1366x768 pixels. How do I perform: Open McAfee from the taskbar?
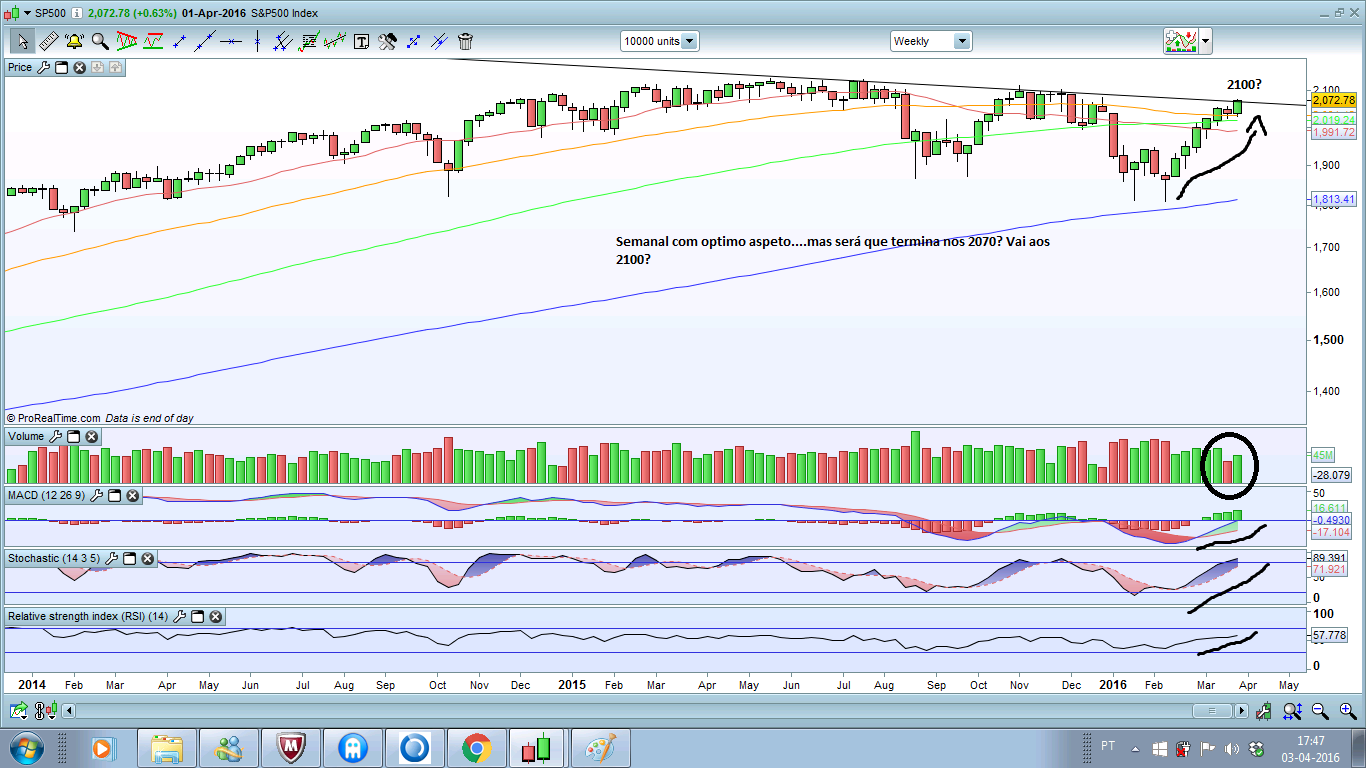click(290, 748)
